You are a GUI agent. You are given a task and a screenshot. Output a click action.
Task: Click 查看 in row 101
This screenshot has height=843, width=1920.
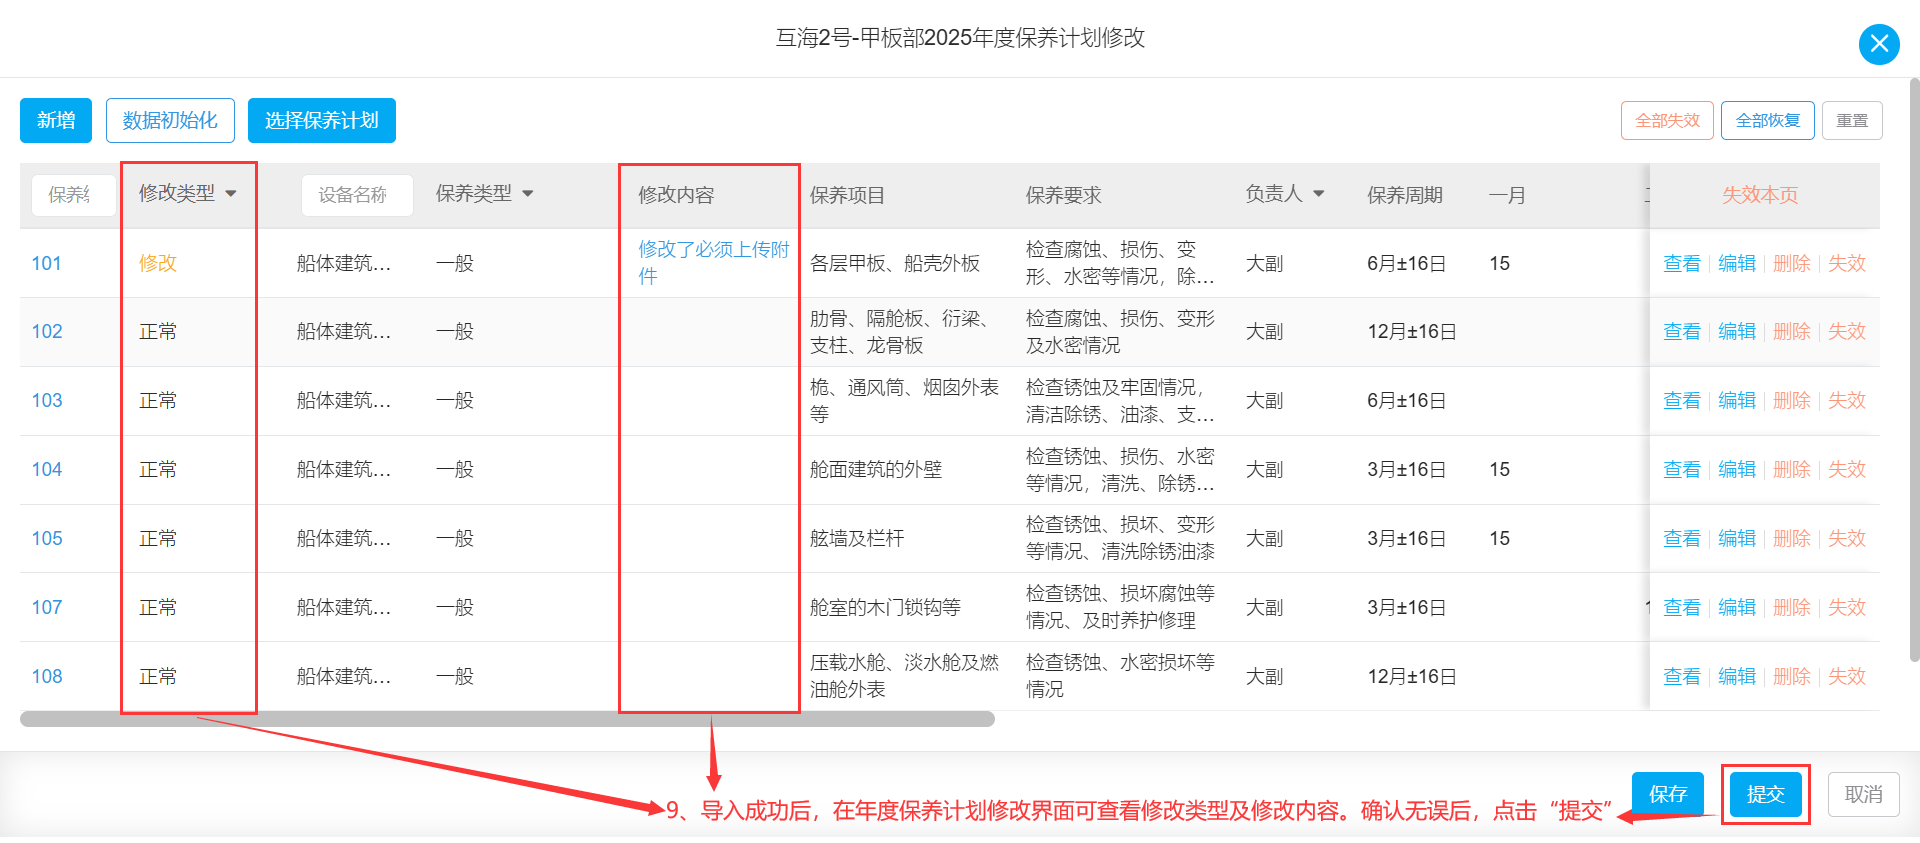(x=1681, y=263)
